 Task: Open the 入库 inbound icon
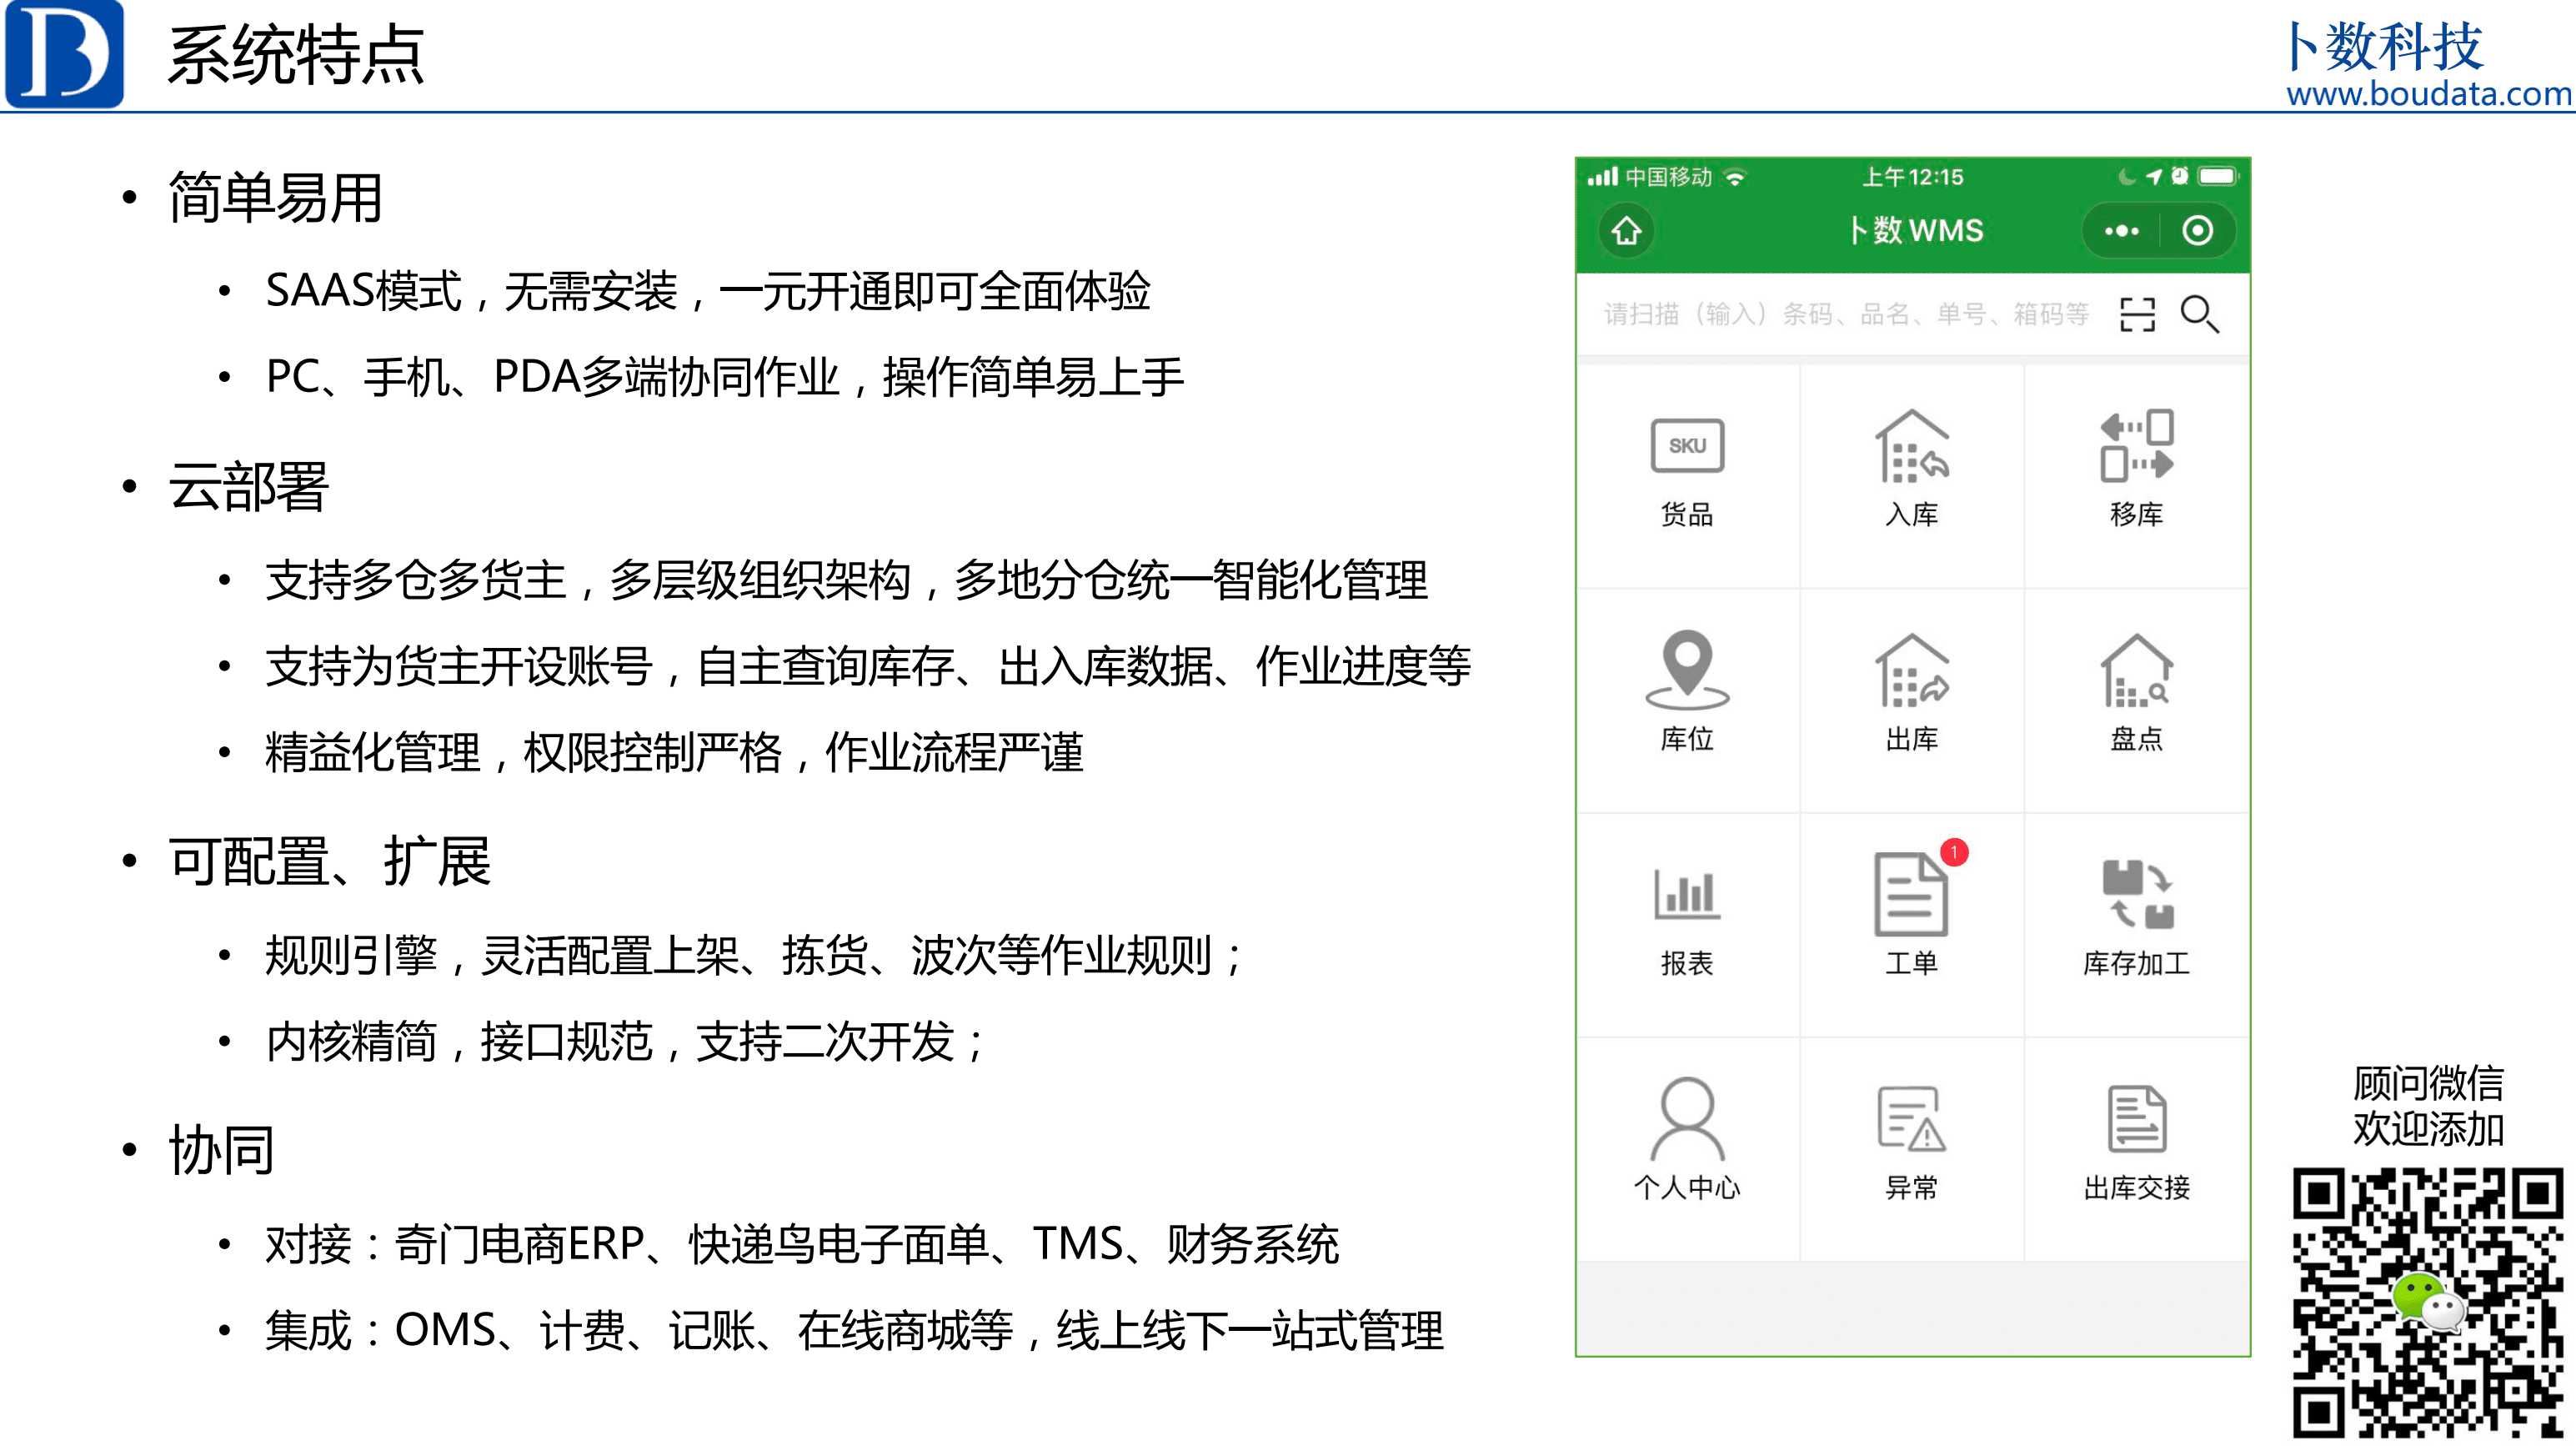1911,446
